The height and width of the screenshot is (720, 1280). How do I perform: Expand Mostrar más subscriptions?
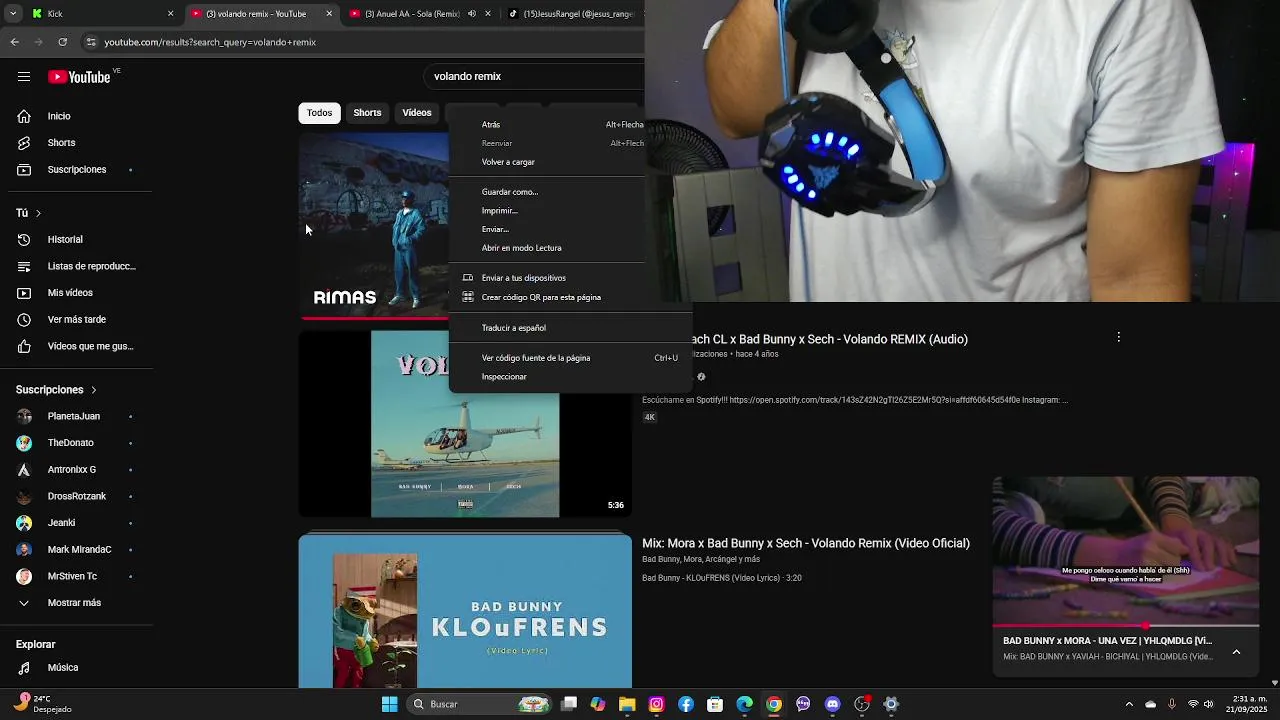click(76, 603)
